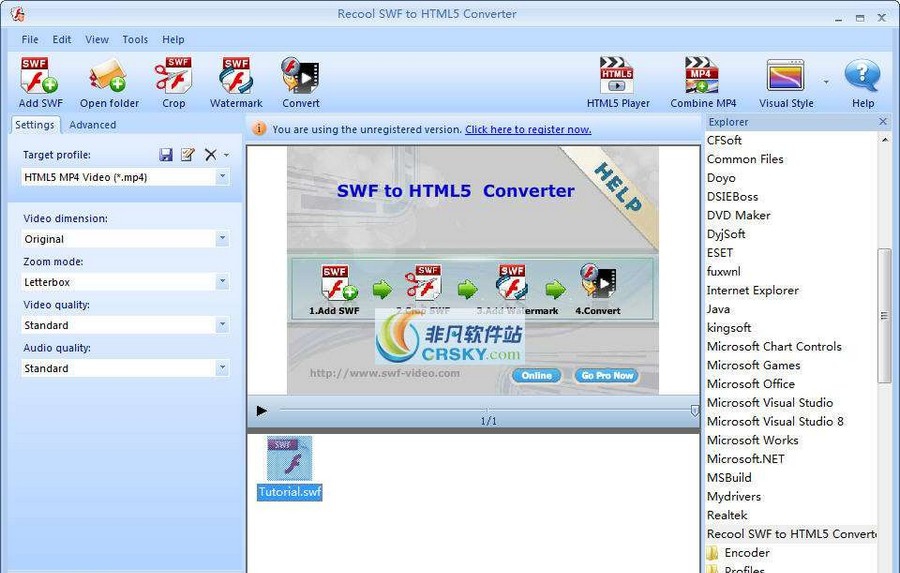Click the Go Pro Now button
The image size is (900, 573).
coord(607,375)
